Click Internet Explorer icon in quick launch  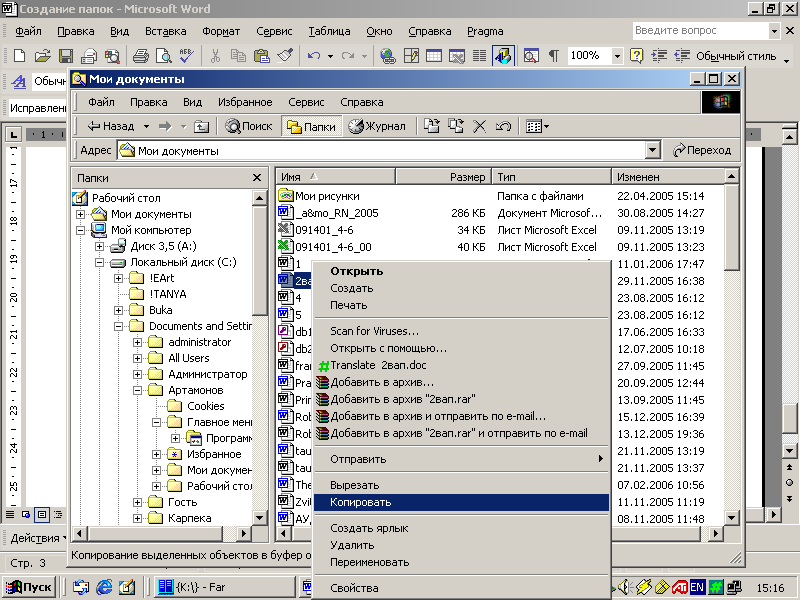coord(104,587)
